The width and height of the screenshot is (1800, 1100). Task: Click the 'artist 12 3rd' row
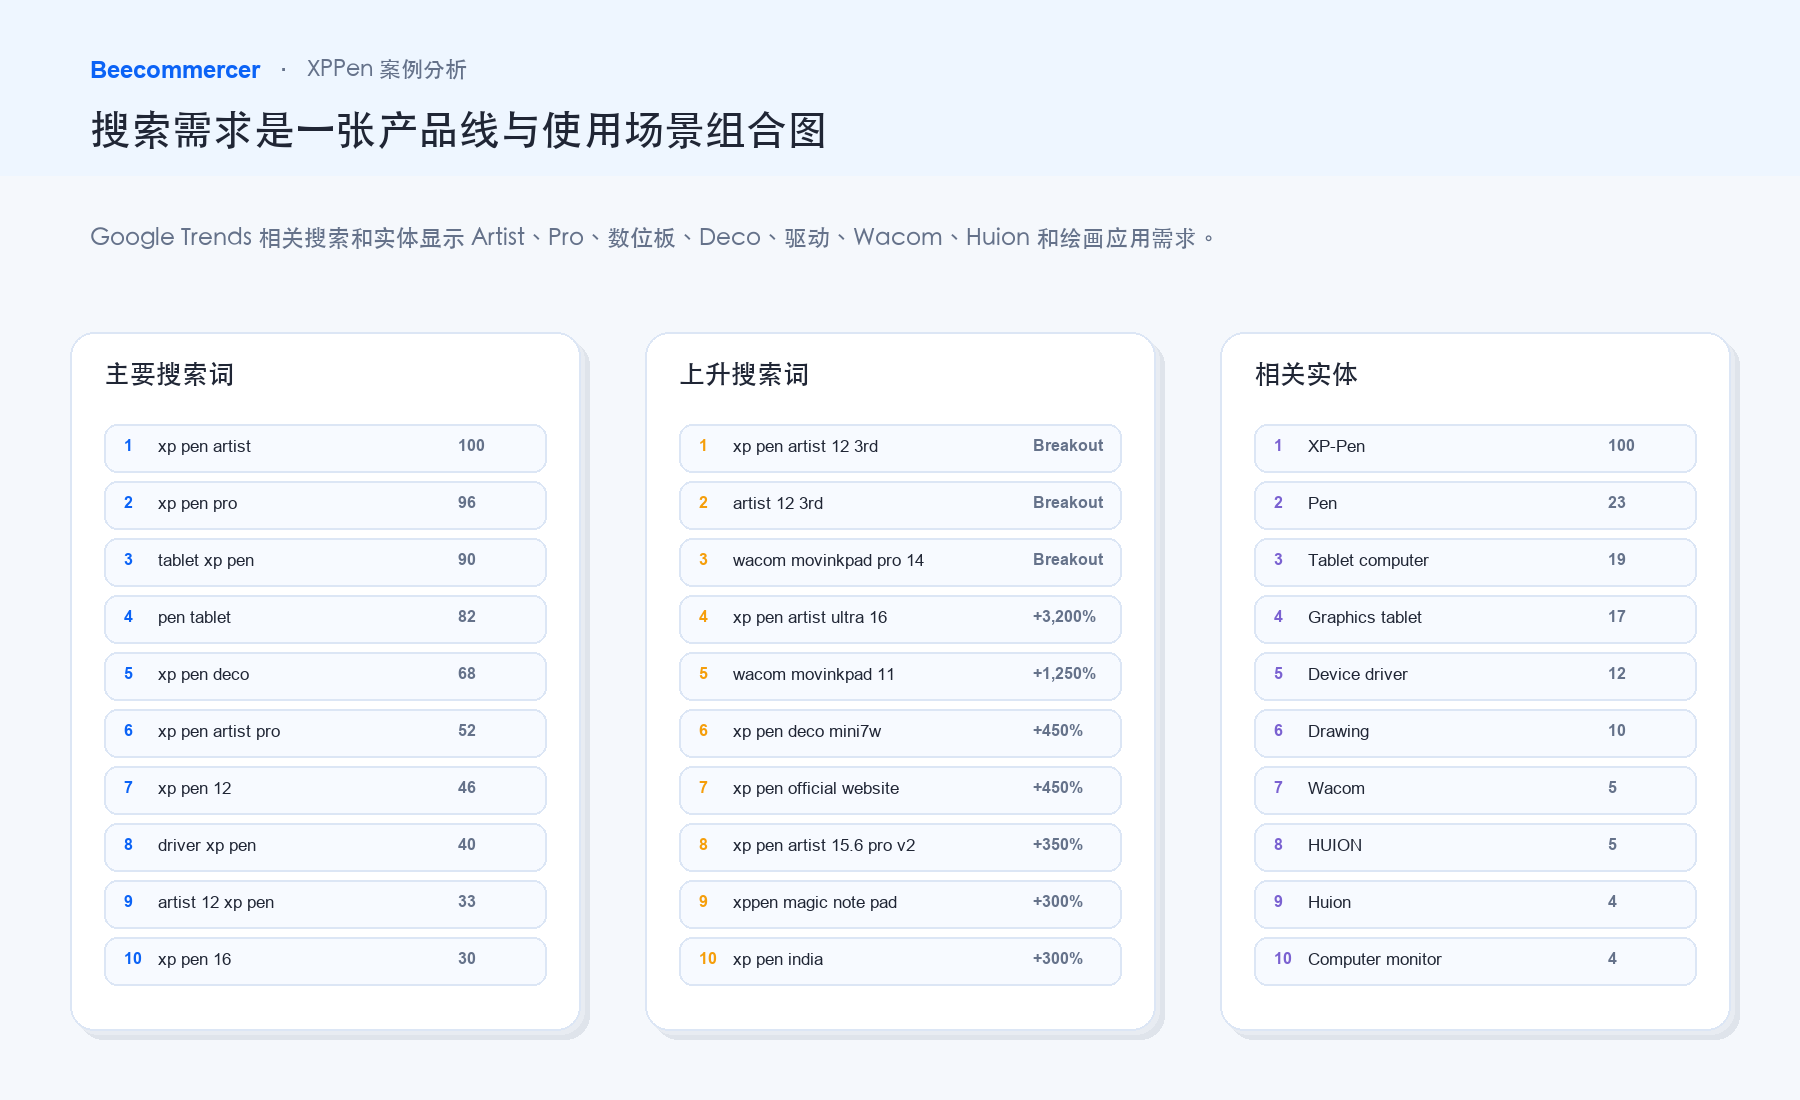pyautogui.click(x=900, y=505)
